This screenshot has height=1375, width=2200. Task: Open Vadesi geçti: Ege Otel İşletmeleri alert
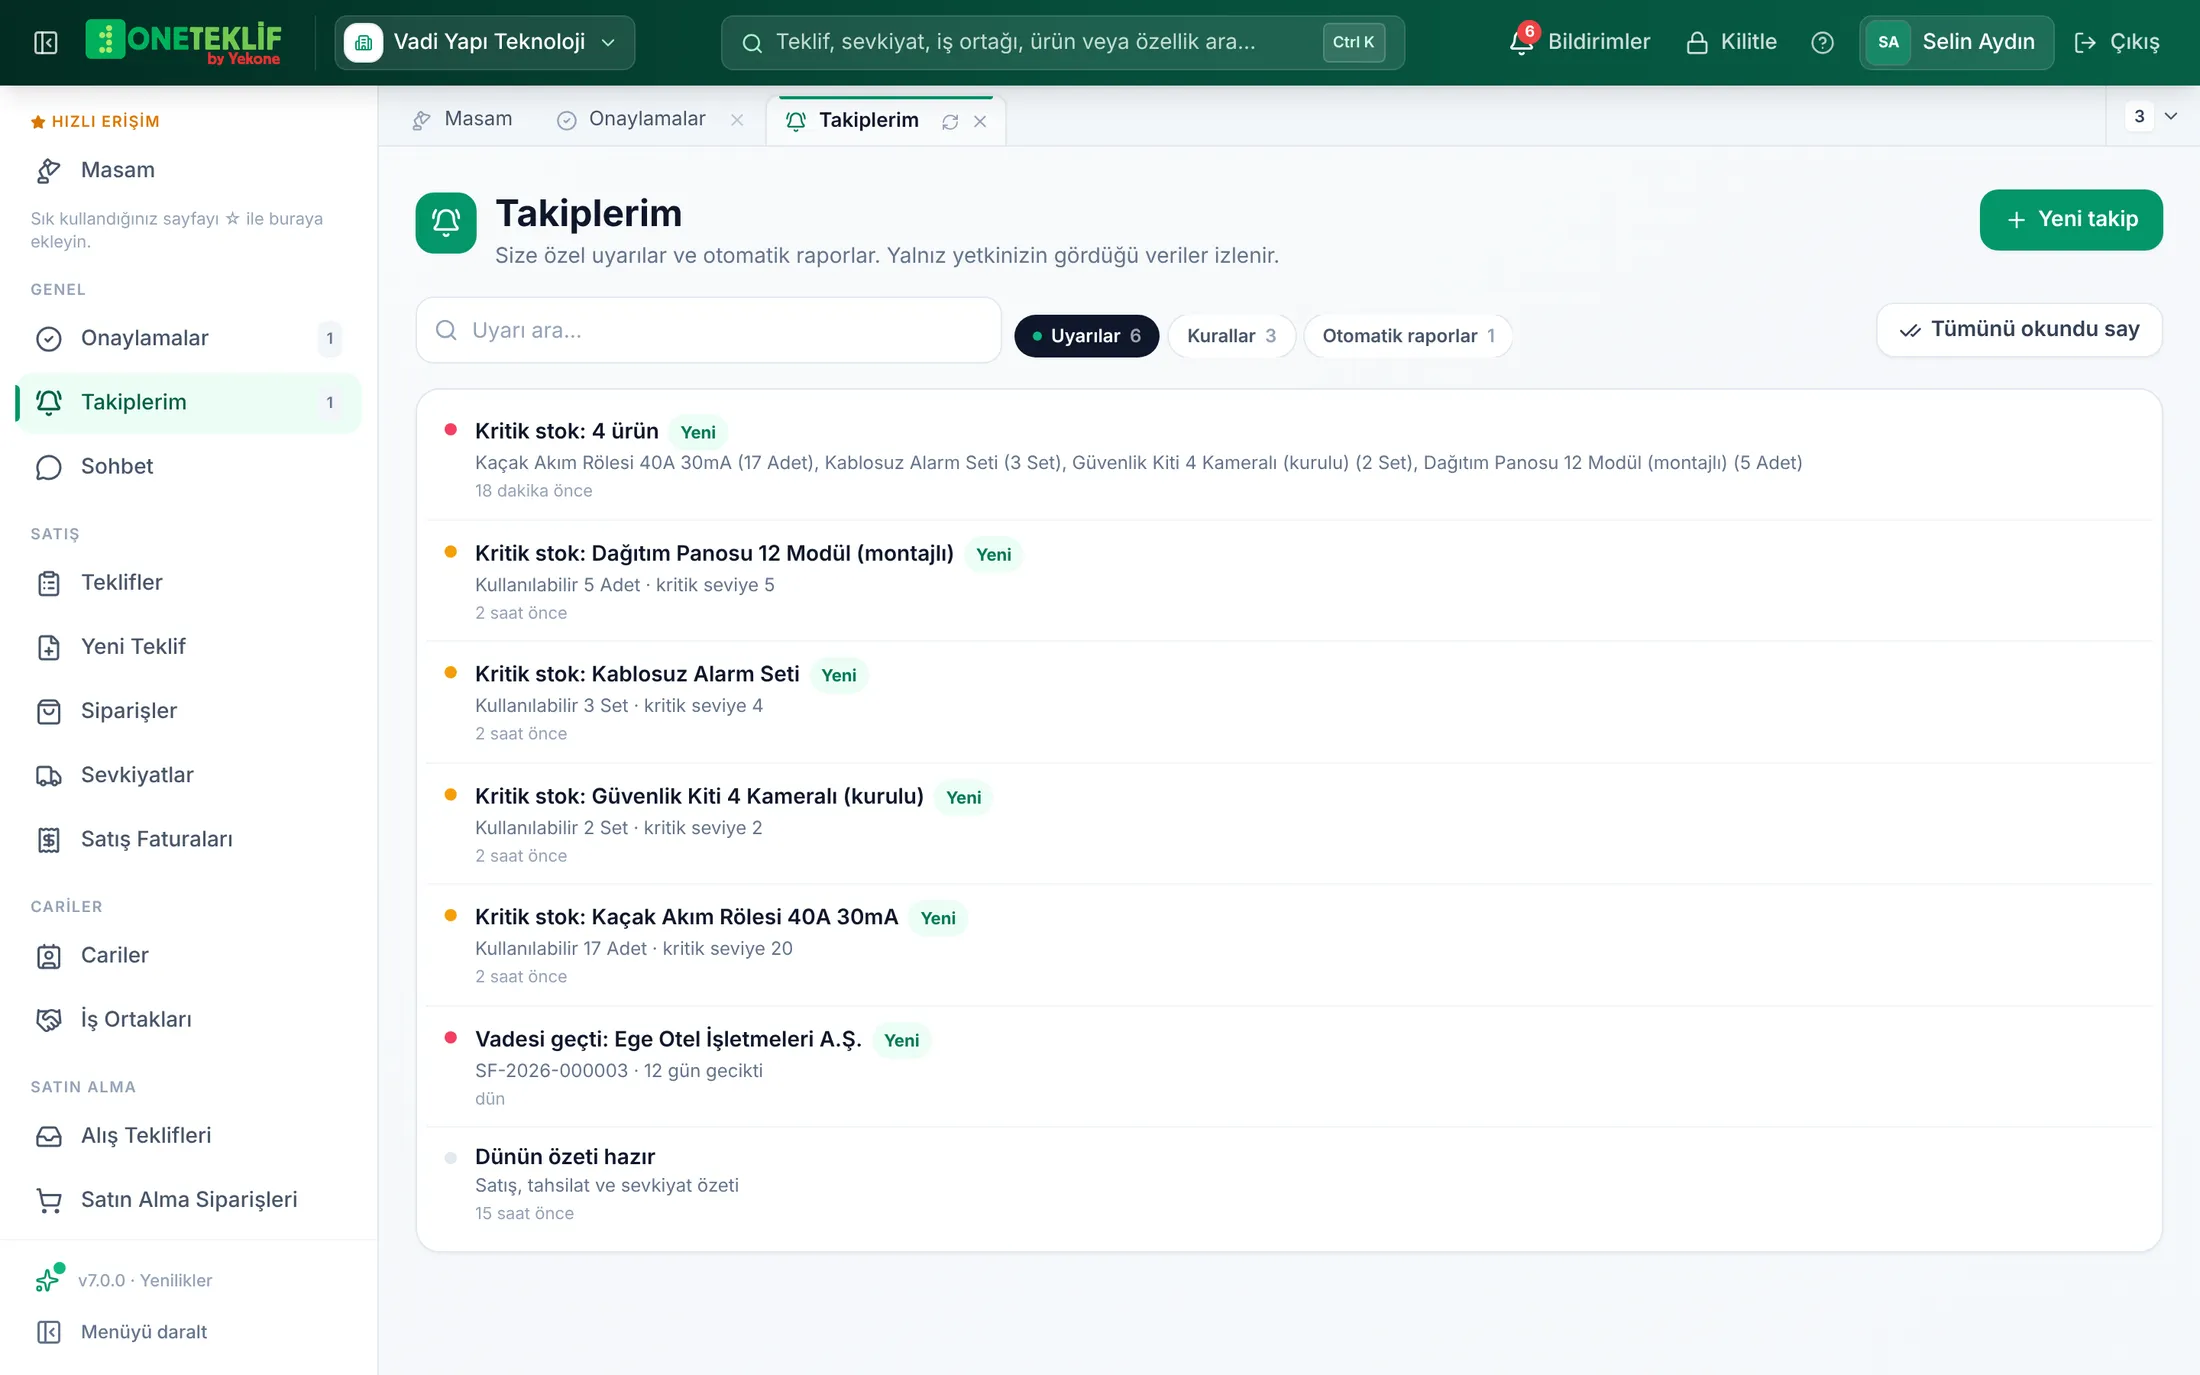click(x=1289, y=1067)
